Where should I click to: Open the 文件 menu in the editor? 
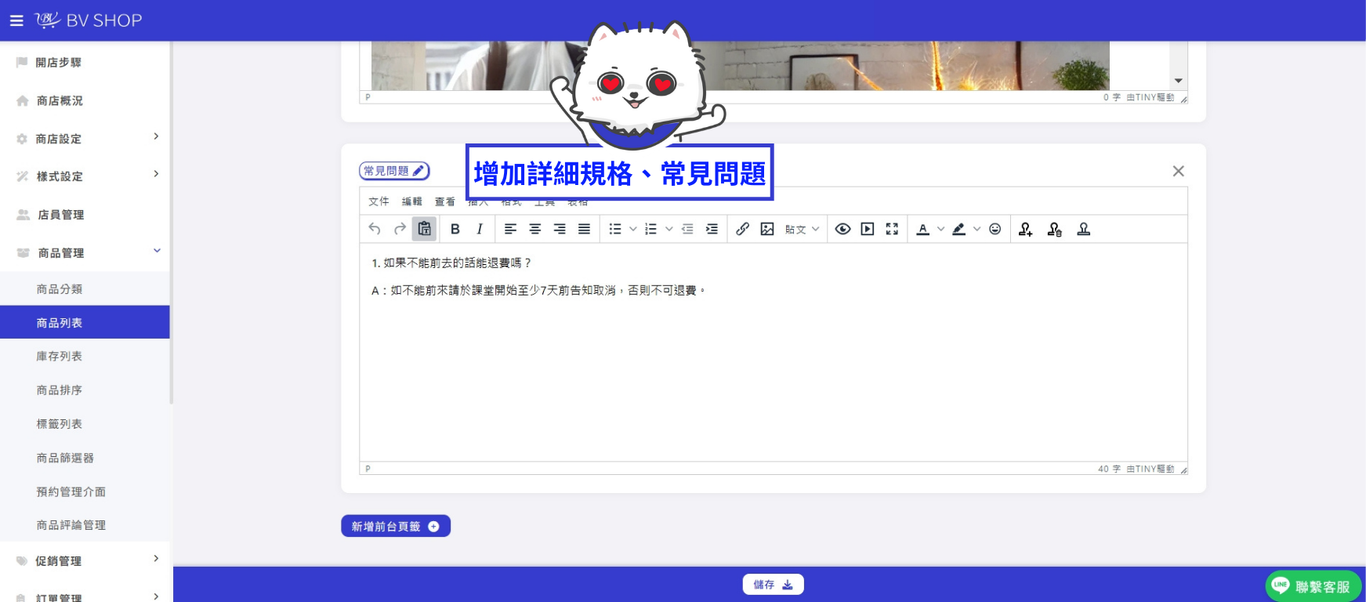point(379,202)
